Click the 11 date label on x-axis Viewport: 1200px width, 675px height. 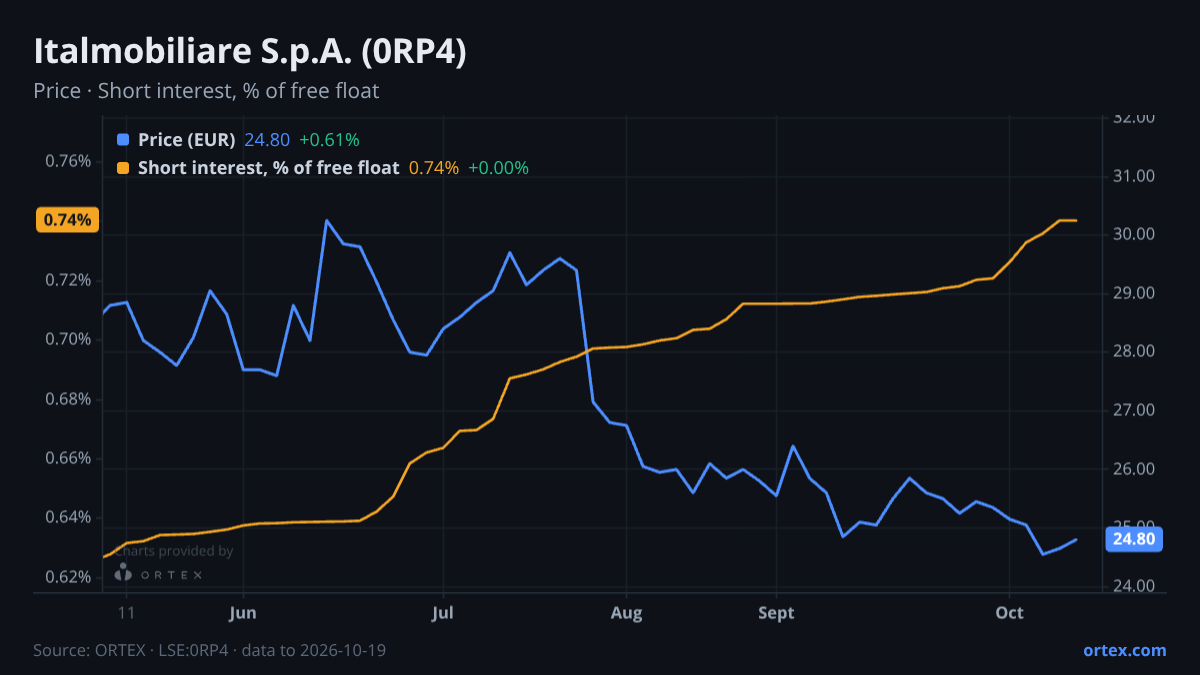pos(126,613)
